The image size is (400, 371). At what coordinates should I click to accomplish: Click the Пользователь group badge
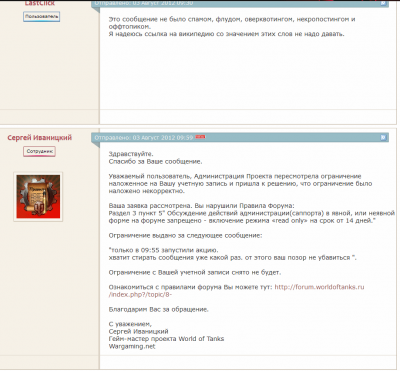[x=41, y=17]
